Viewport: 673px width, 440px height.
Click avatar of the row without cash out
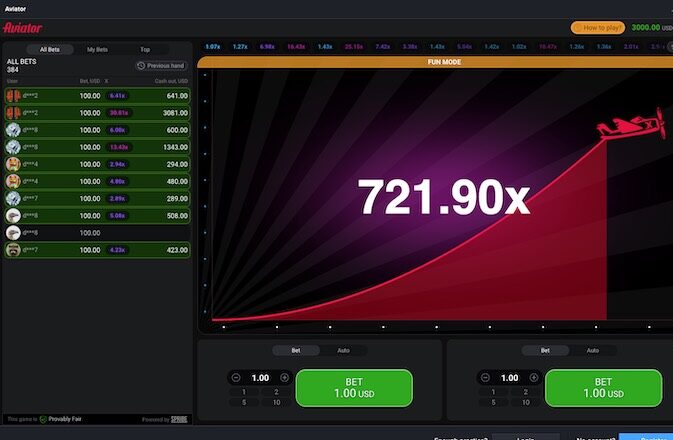point(13,233)
